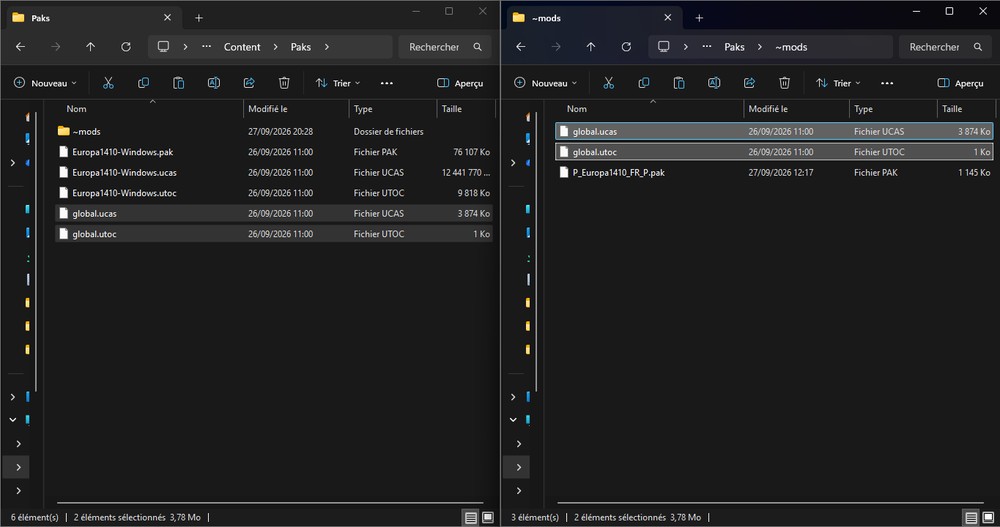This screenshot has width=1000, height=527.
Task: Expand hidden path ellipsis in Paks address bar
Action: 206,47
